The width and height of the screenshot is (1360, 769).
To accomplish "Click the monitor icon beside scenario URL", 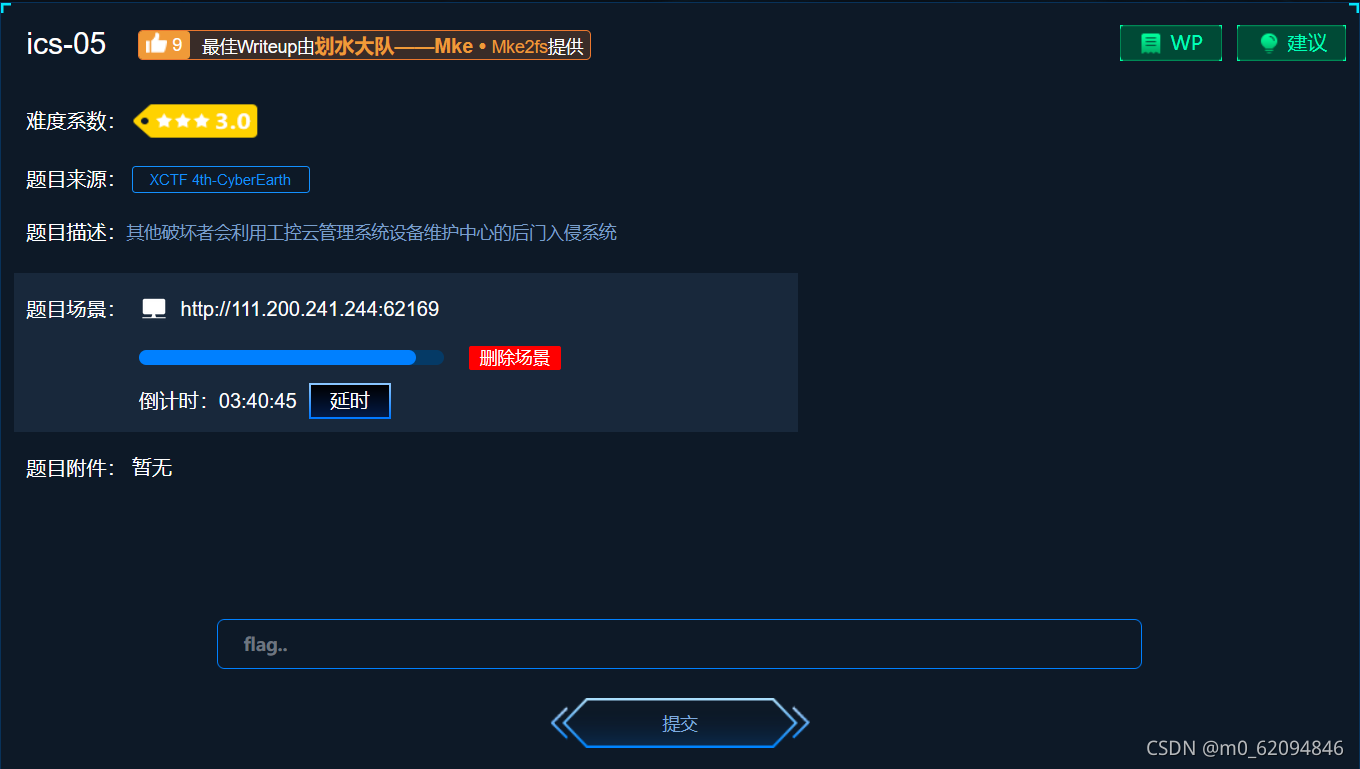I will (154, 309).
